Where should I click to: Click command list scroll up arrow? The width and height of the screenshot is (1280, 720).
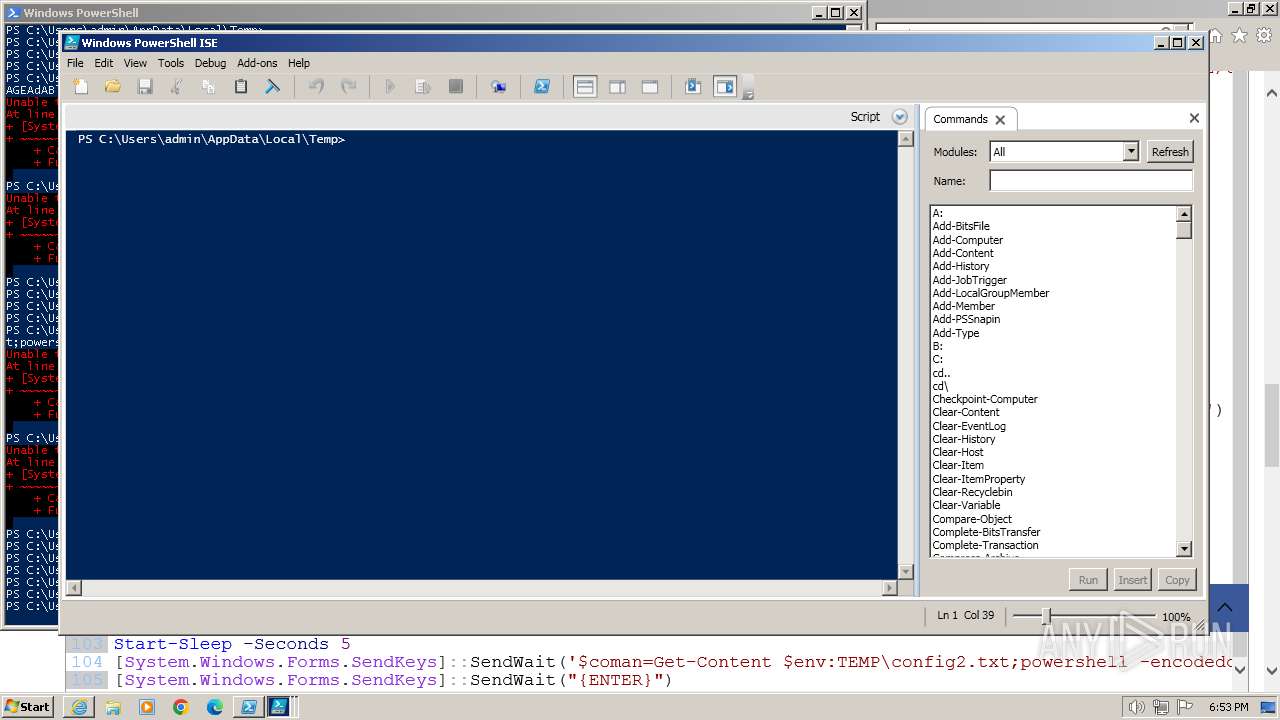(x=1184, y=214)
